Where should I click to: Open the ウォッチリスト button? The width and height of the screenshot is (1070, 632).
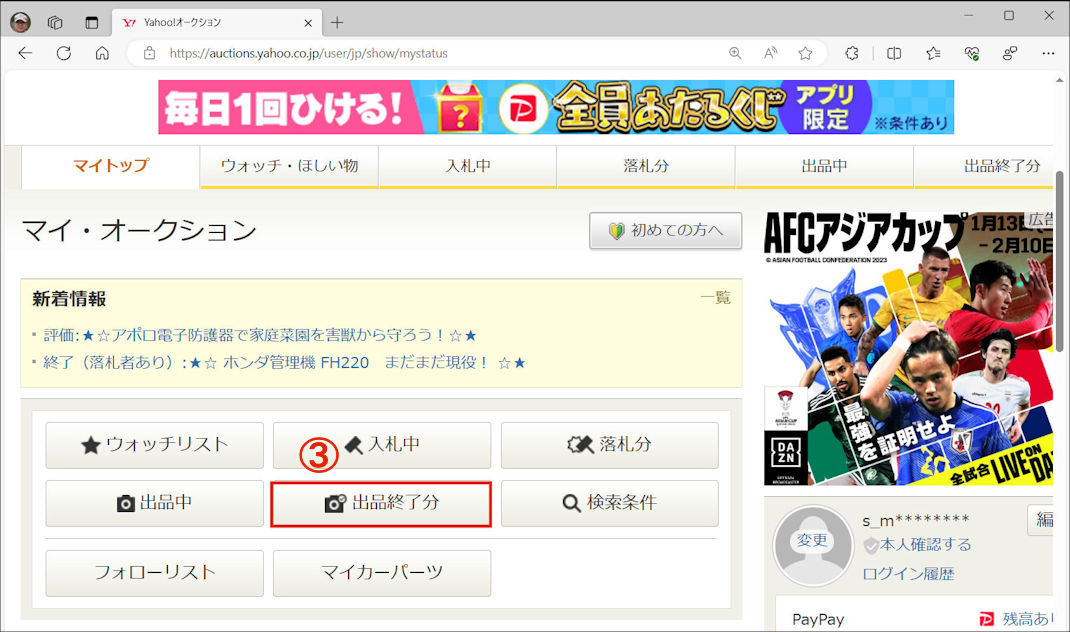pos(154,445)
